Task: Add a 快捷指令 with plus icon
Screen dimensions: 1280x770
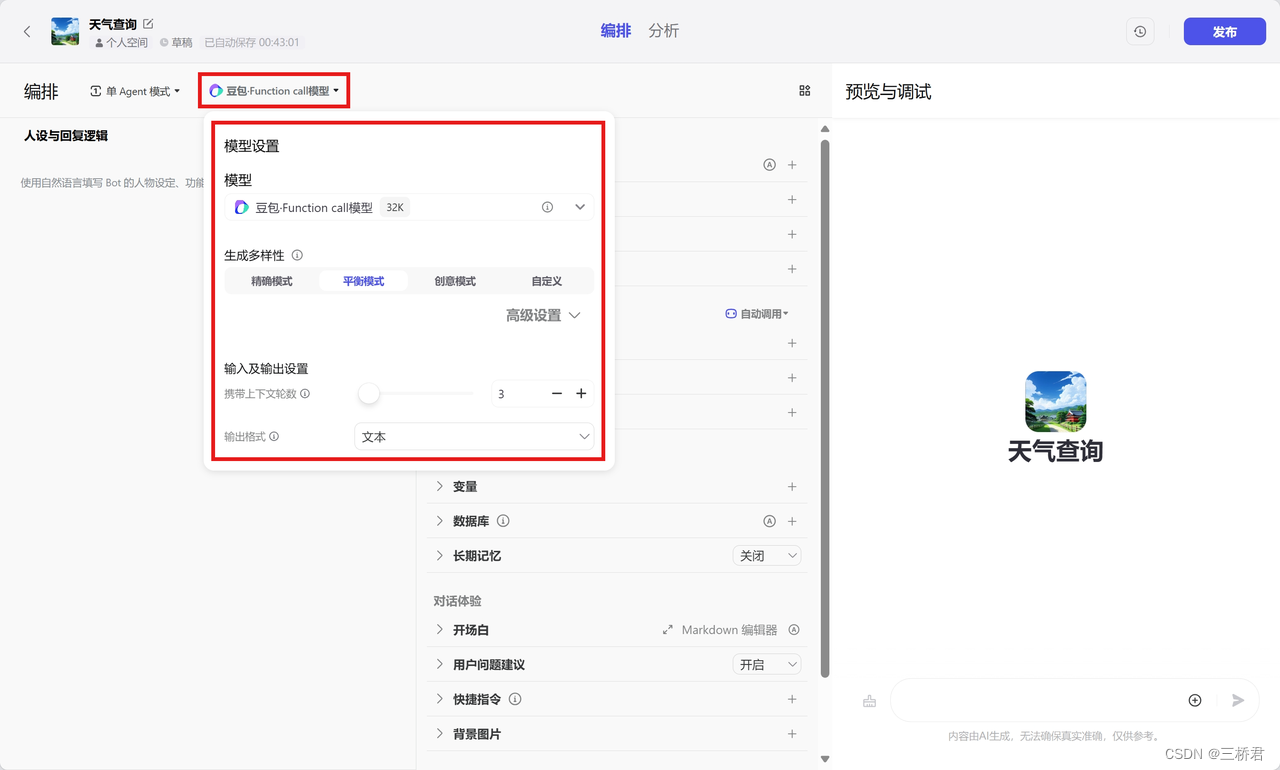Action: [792, 699]
